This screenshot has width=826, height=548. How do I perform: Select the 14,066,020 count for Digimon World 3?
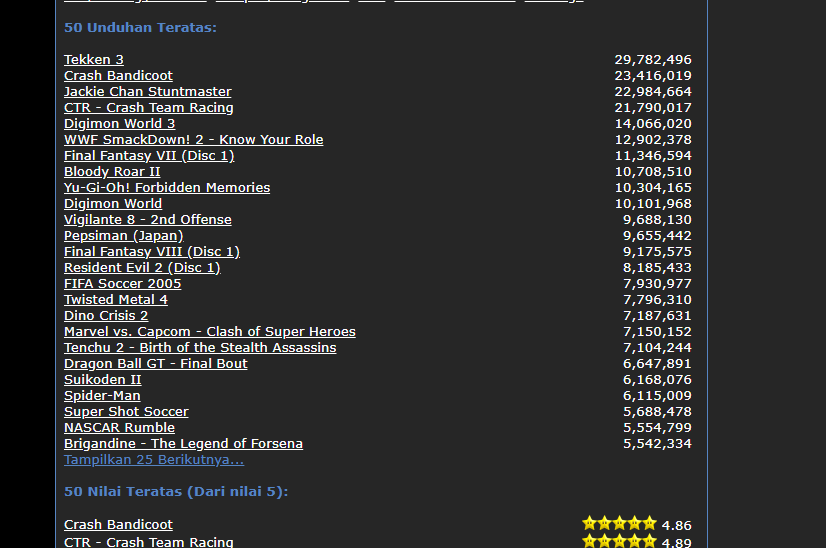(653, 123)
